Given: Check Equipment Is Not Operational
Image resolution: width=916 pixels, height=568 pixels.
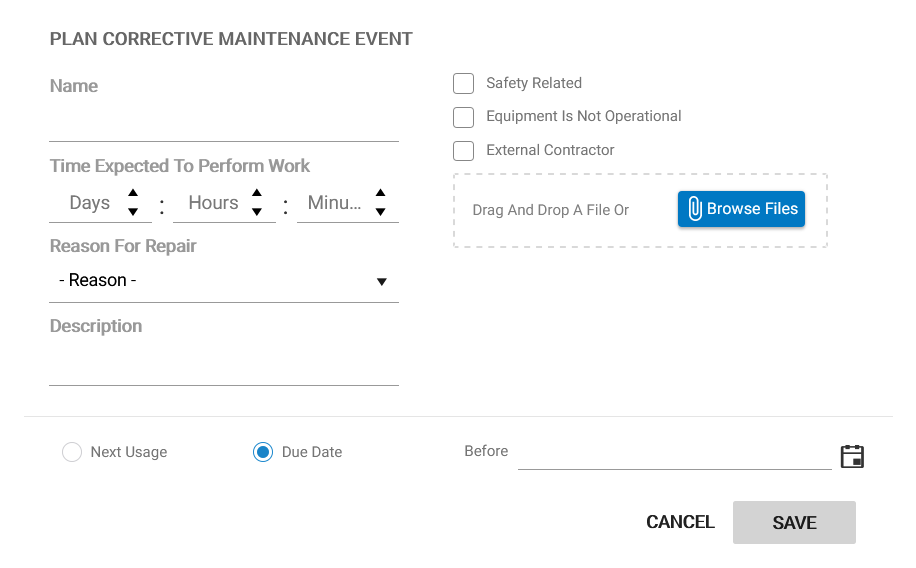Looking at the screenshot, I should tap(463, 117).
